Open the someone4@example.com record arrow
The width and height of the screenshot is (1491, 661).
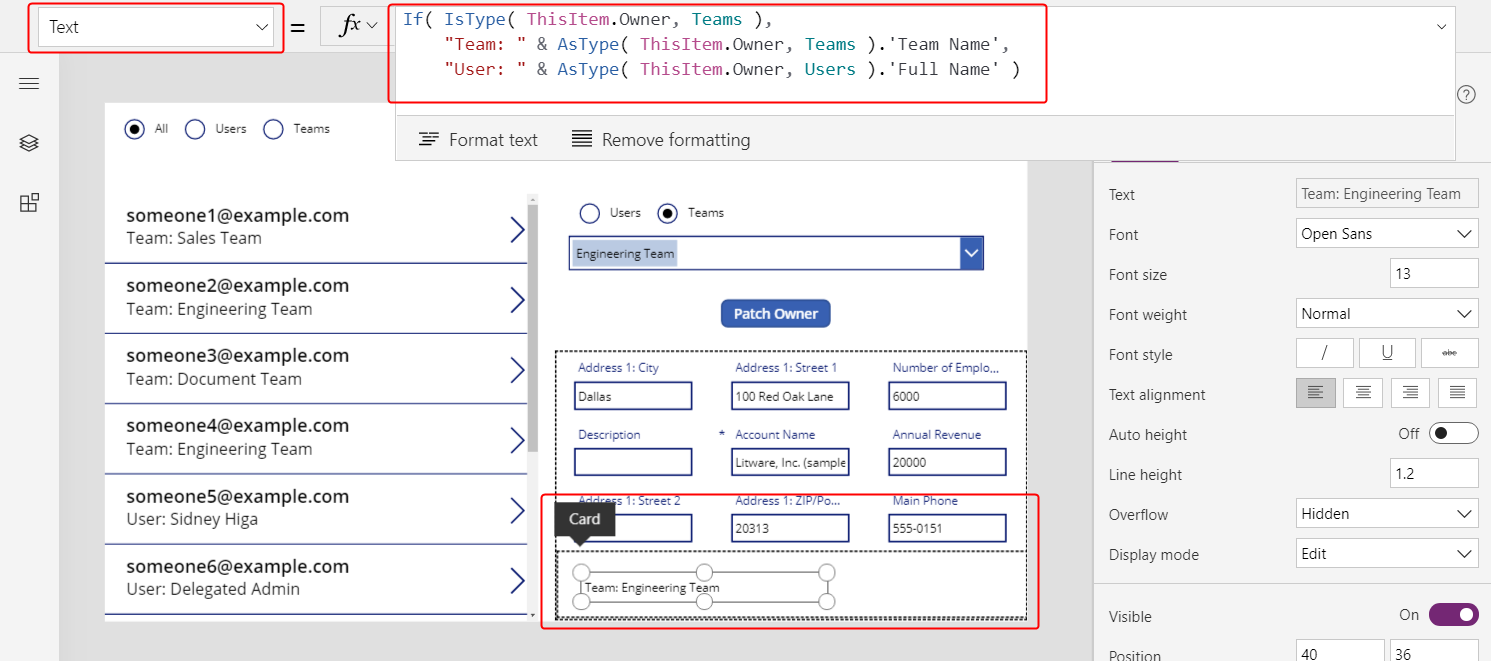coord(517,440)
